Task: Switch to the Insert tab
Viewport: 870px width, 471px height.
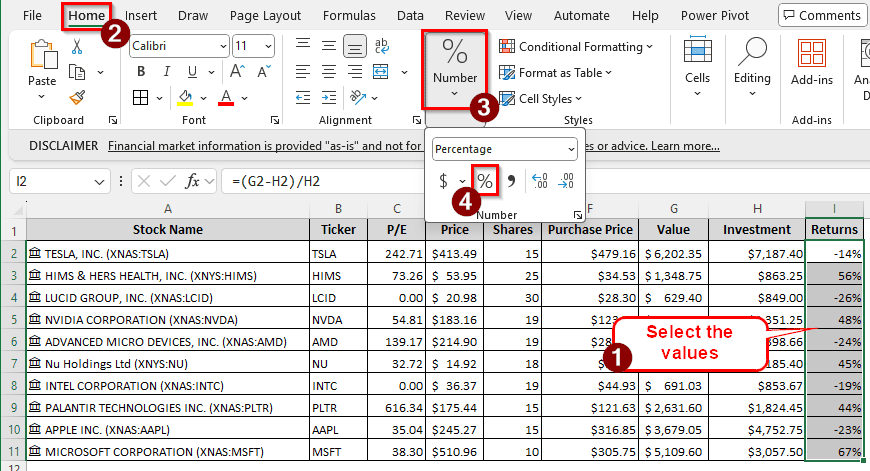Action: coord(141,16)
